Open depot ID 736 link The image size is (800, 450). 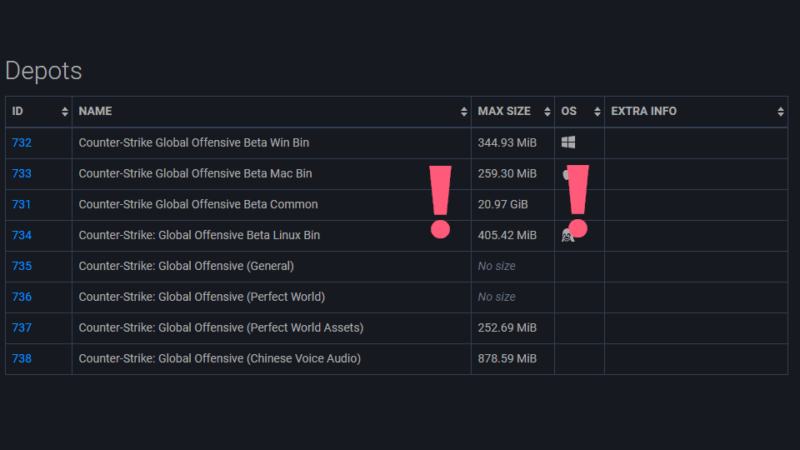coord(22,297)
